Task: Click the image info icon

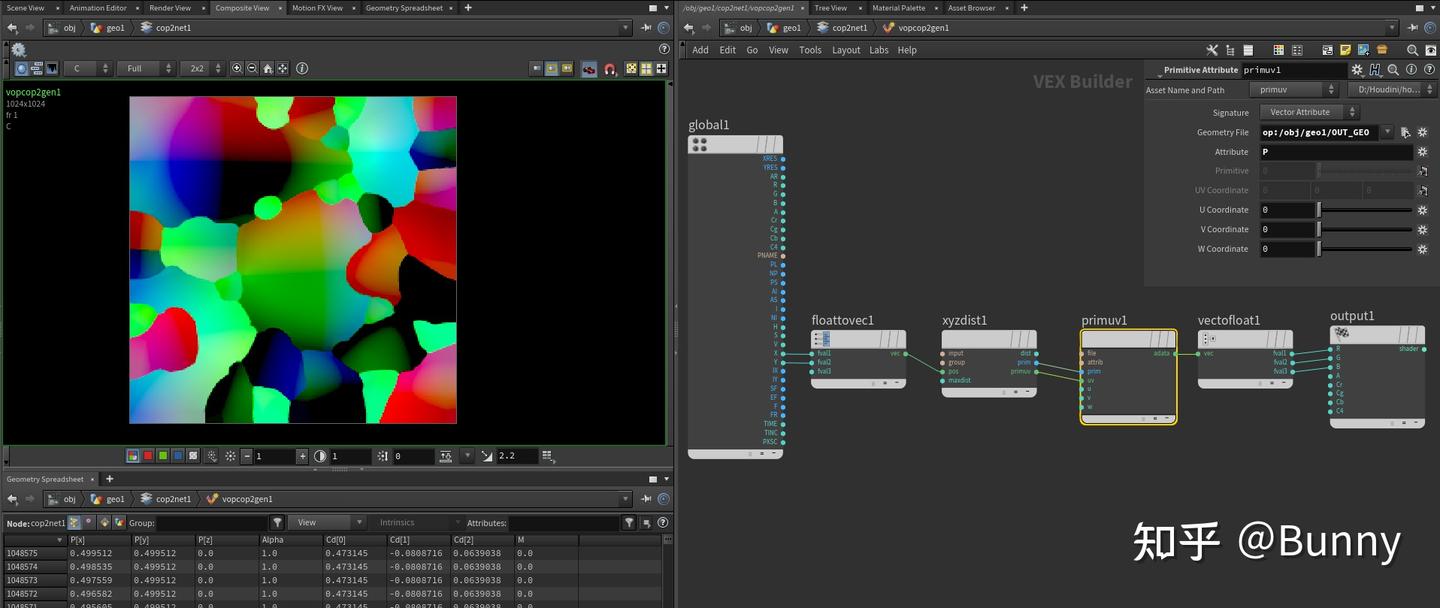Action: click(302, 69)
